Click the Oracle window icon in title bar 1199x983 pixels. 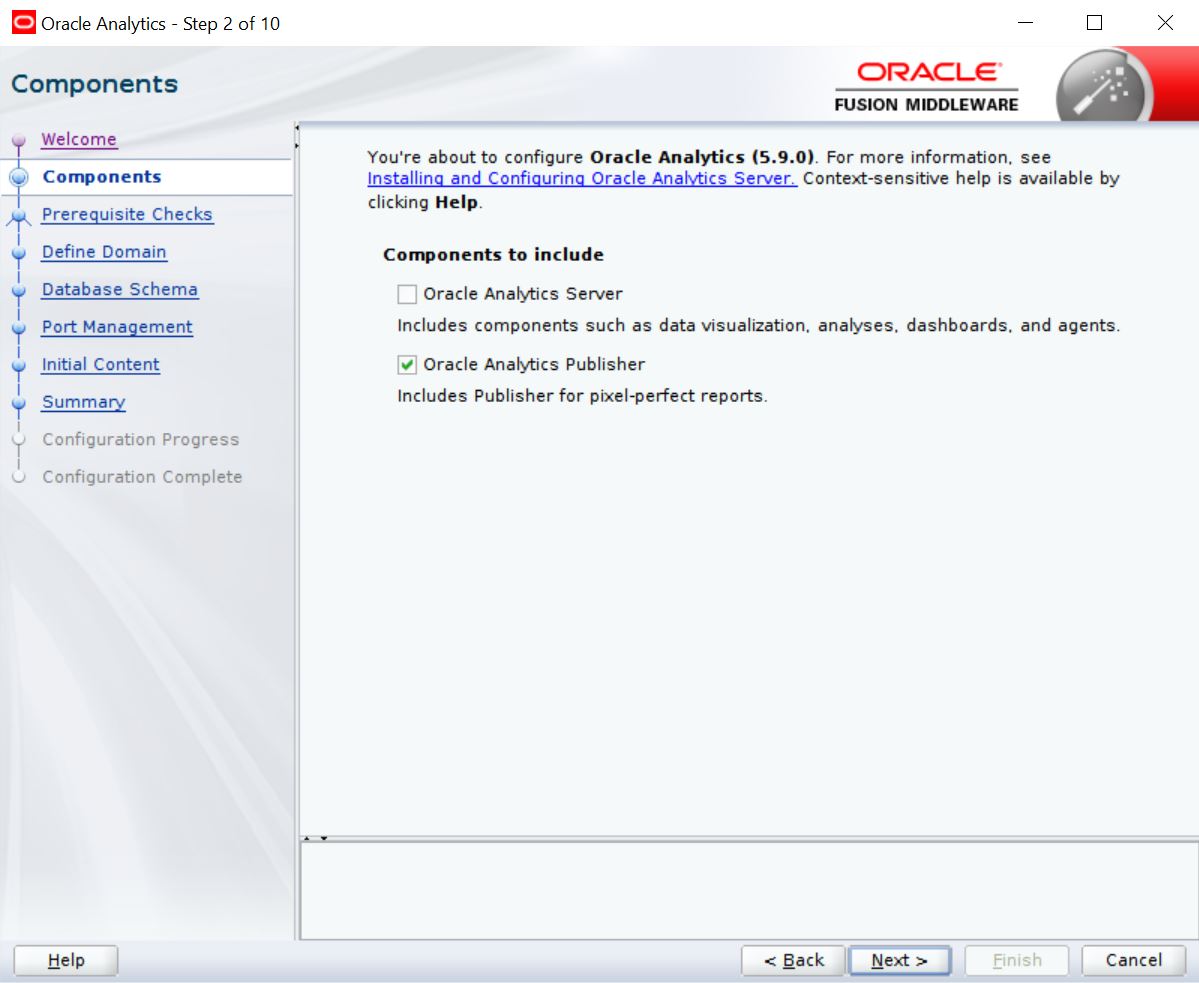coord(24,22)
